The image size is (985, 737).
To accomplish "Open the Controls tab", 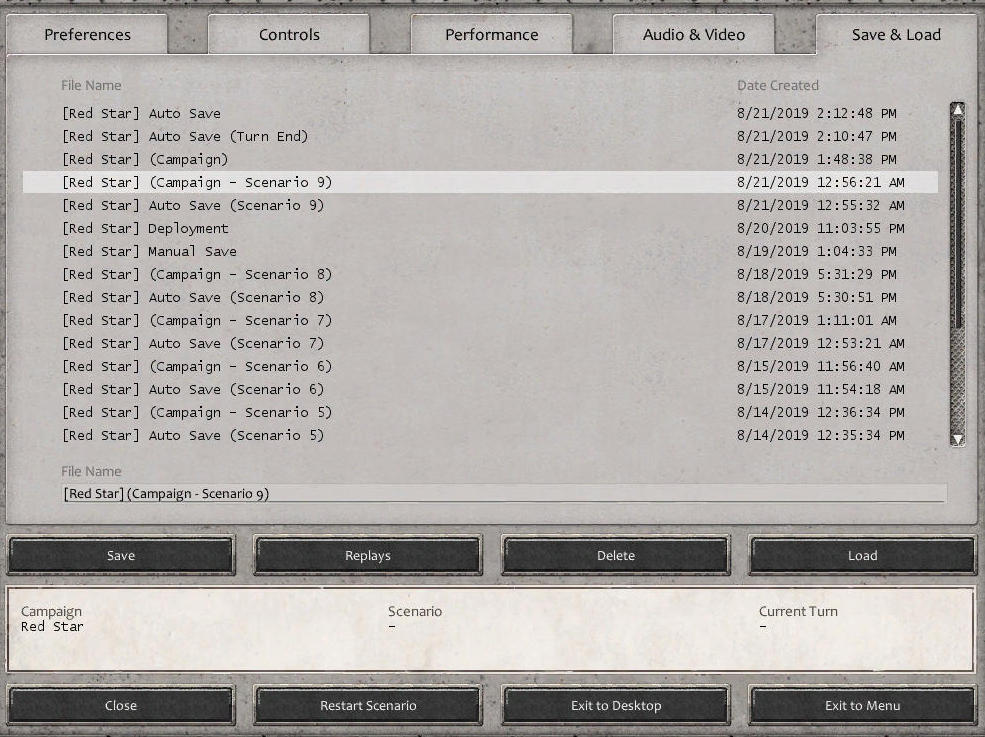I will click(289, 35).
